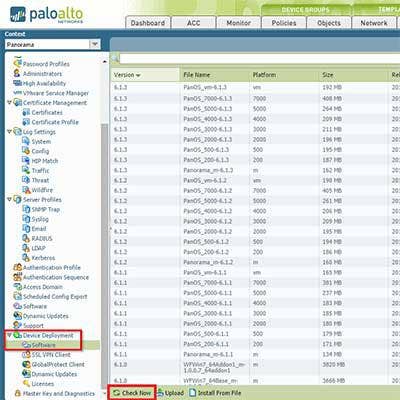Click the Install From File document icon
Viewport: 400px width, 400px height.
pyautogui.click(x=193, y=393)
